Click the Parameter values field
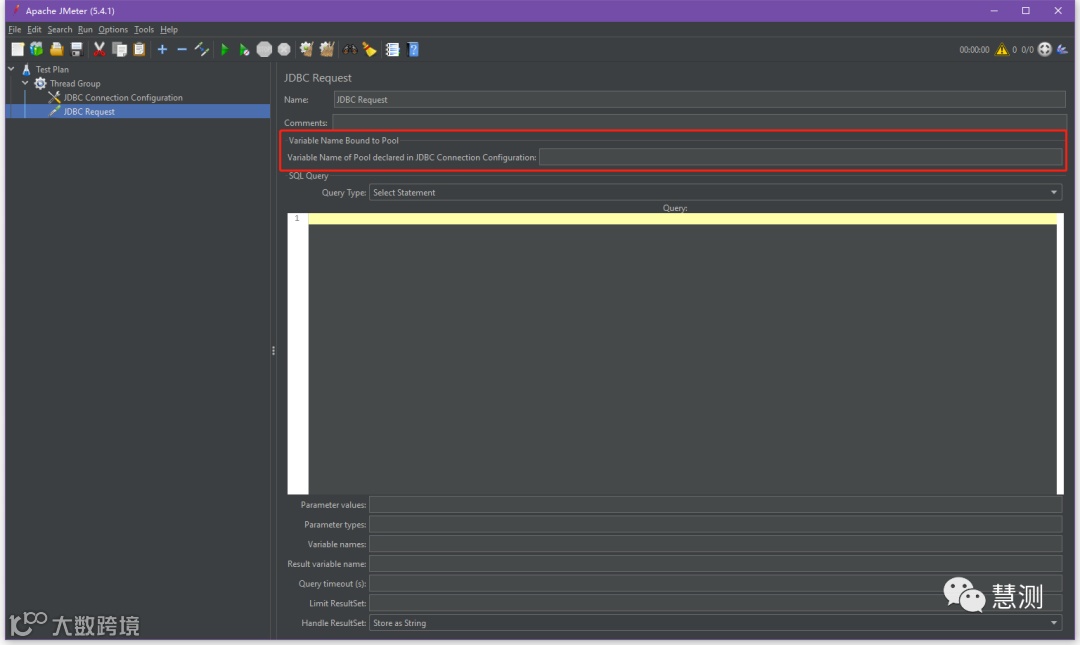Image resolution: width=1080 pixels, height=645 pixels. 715,504
